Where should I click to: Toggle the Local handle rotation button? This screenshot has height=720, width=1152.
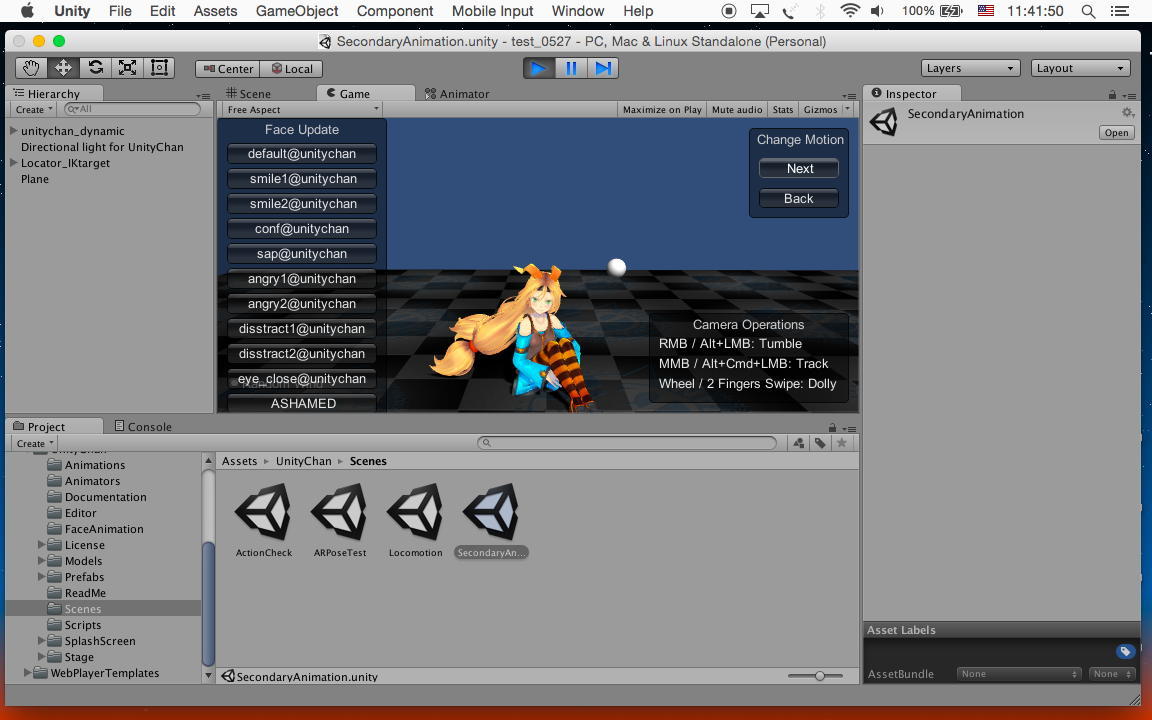292,68
